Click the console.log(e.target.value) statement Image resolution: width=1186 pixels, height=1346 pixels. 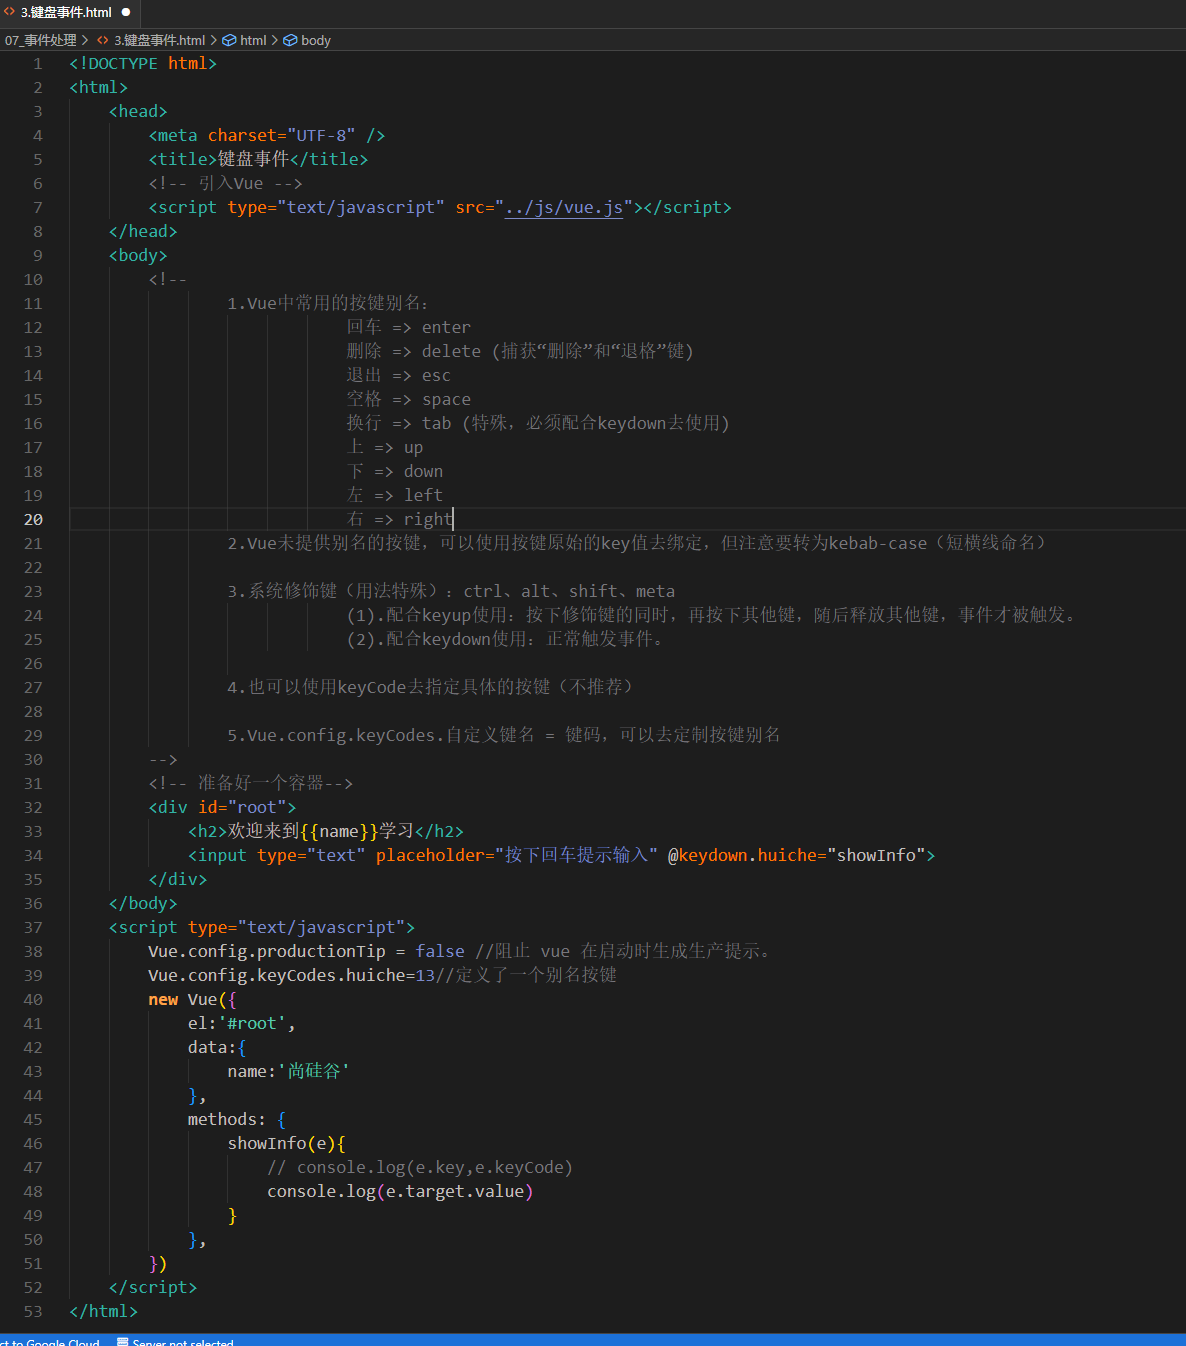pos(400,1191)
